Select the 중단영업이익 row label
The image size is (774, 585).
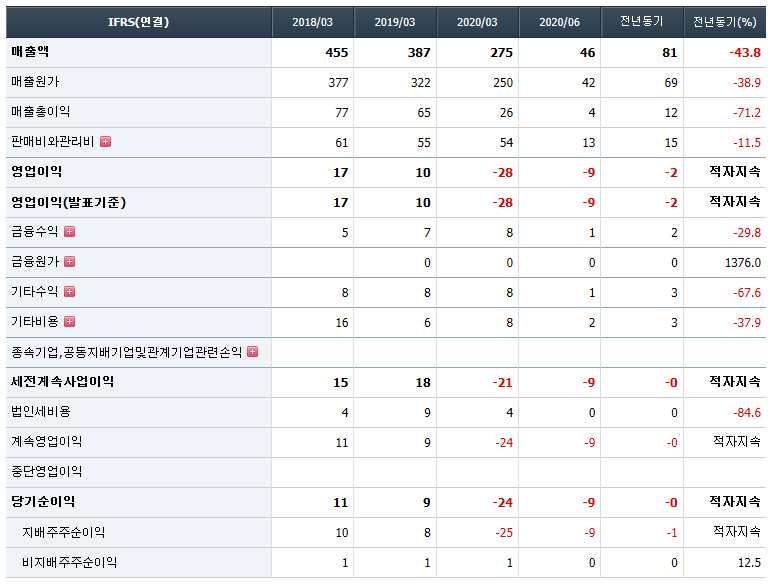coord(47,471)
